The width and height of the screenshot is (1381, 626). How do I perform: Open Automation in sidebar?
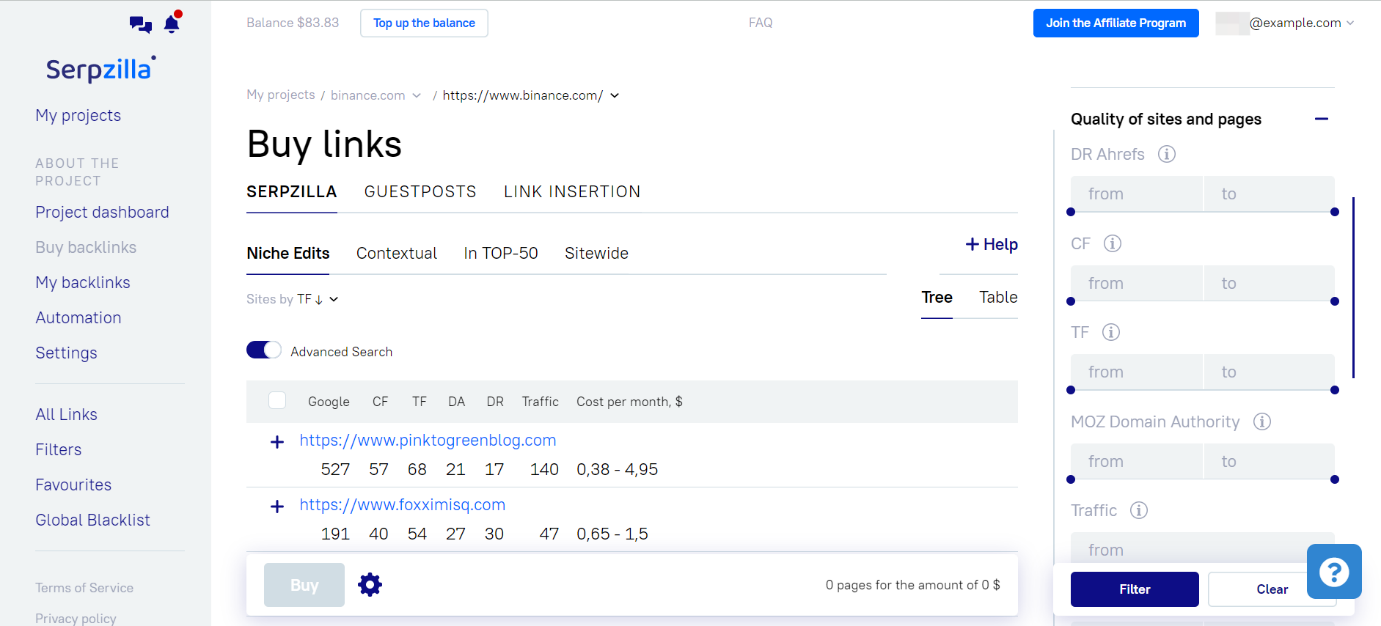pos(78,317)
